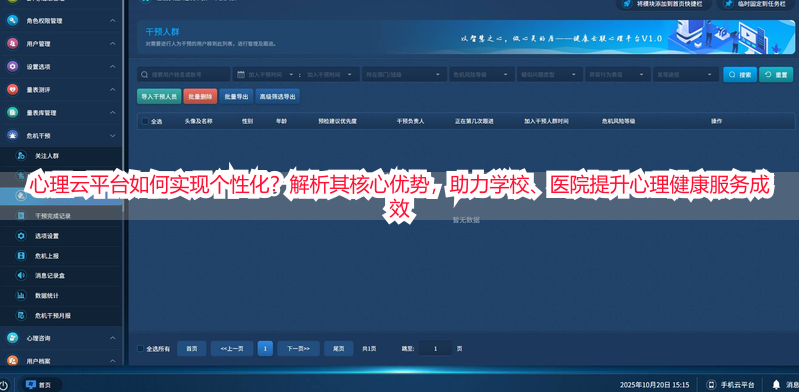The image size is (799, 392).
Task: Expand the 量表库管理 chevron
Action: (x=113, y=113)
